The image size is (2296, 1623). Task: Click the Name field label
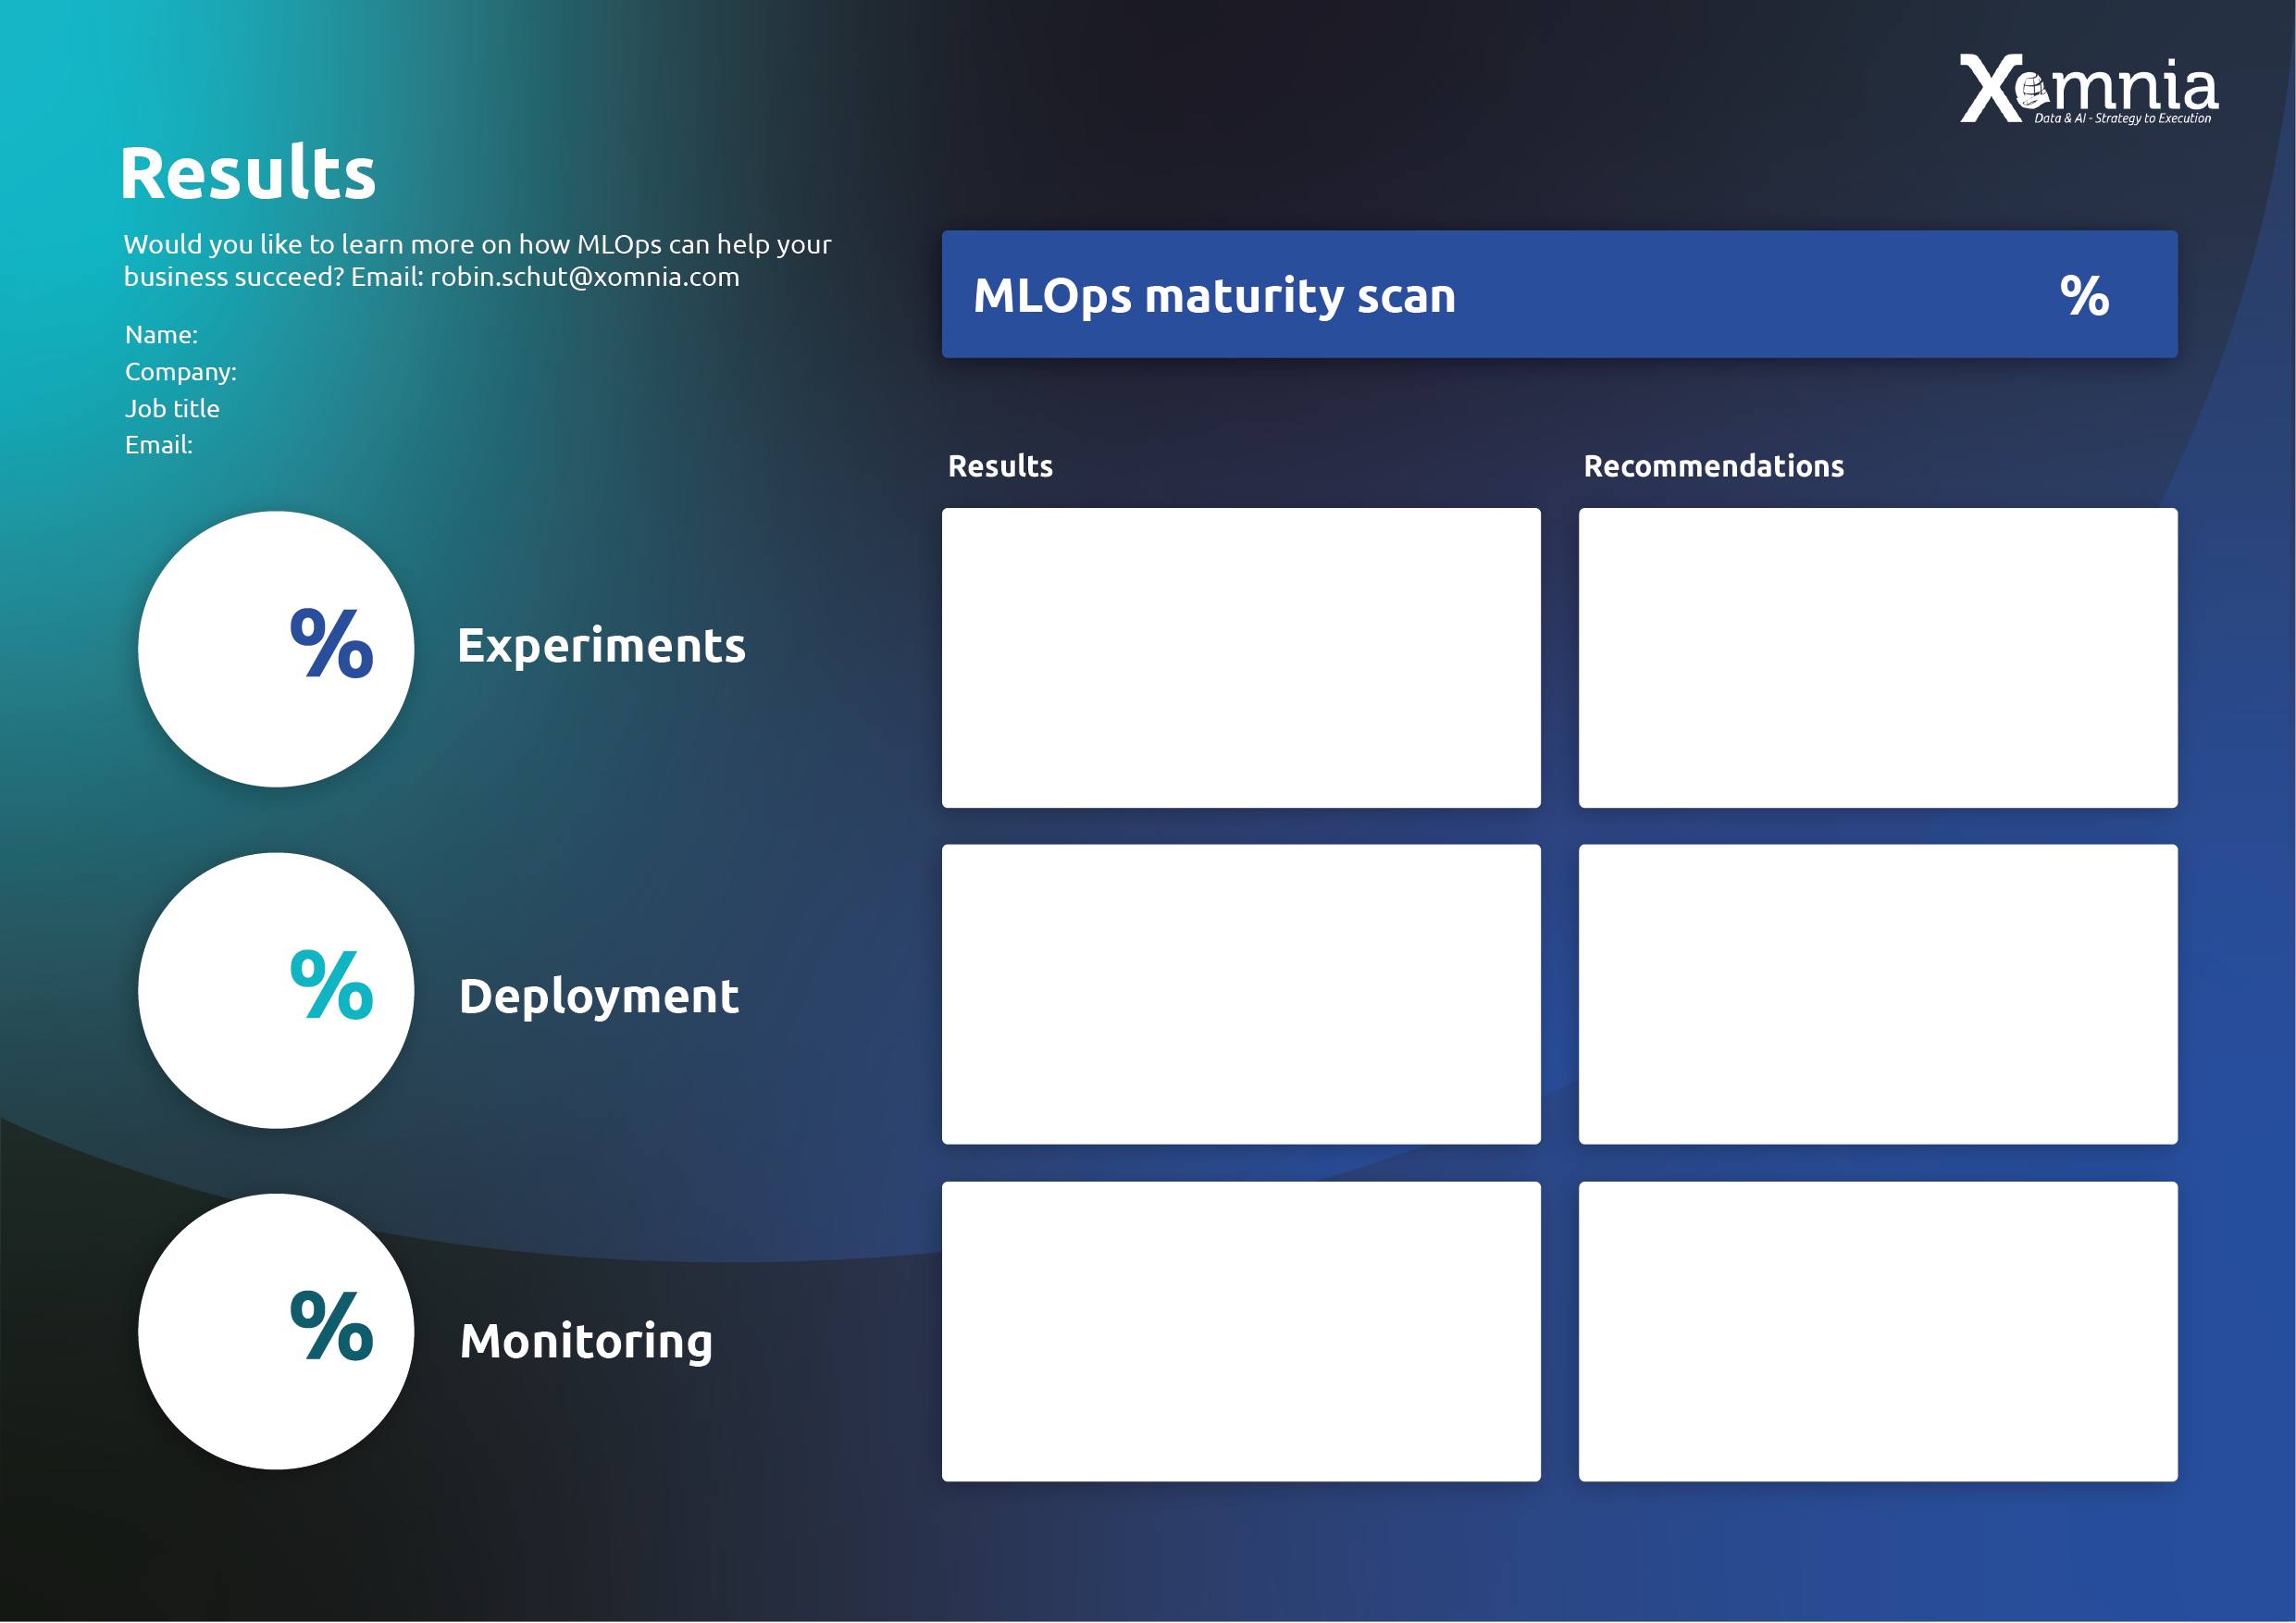161,335
